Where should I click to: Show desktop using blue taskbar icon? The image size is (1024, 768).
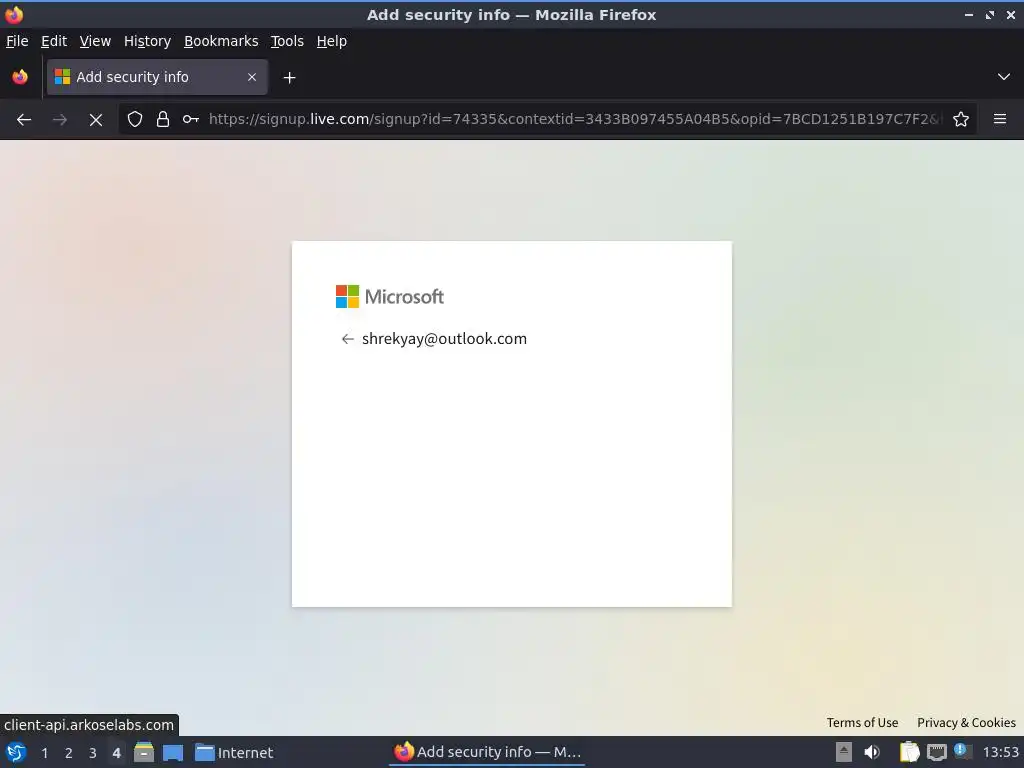click(x=172, y=752)
